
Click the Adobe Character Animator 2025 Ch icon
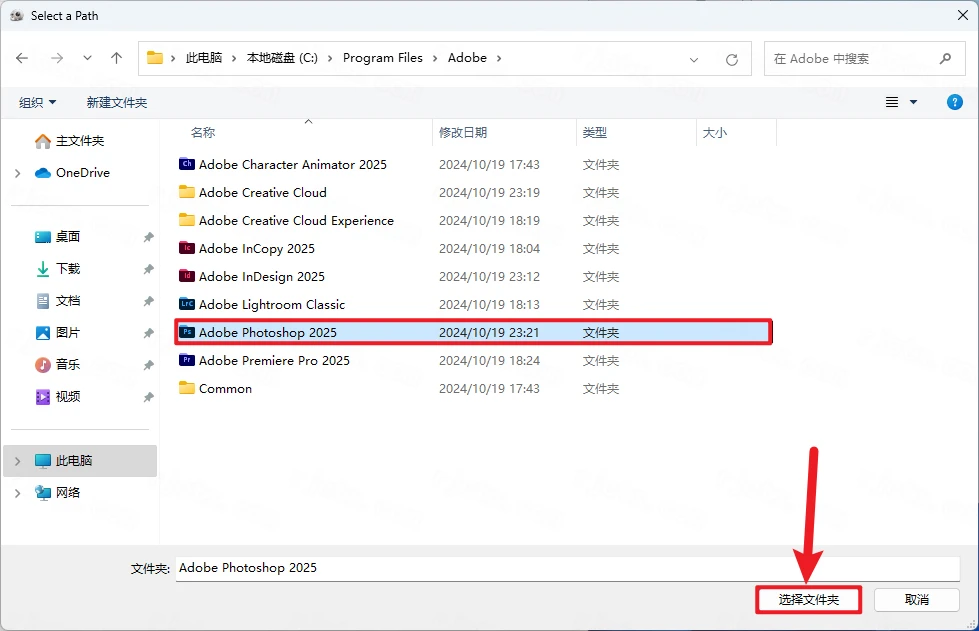tap(187, 164)
